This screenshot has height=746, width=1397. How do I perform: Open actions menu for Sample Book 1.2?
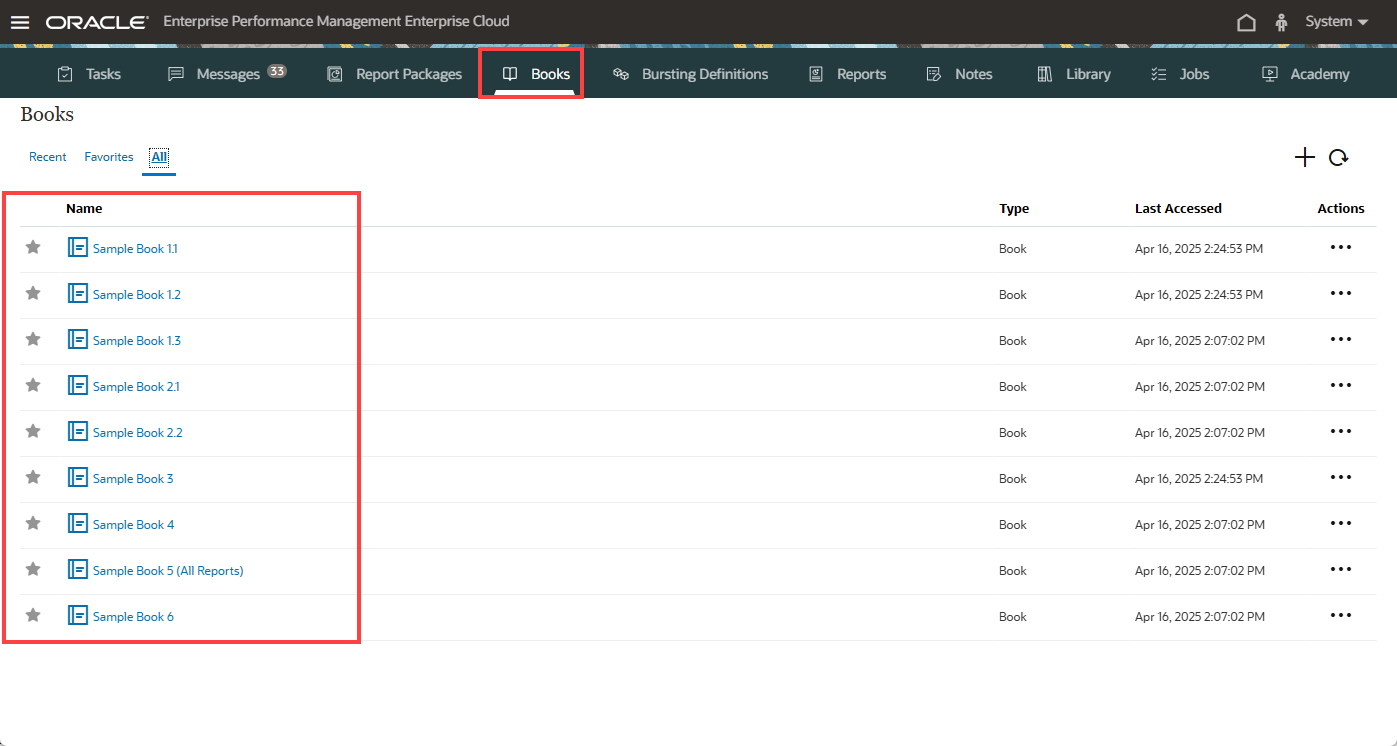click(x=1341, y=294)
